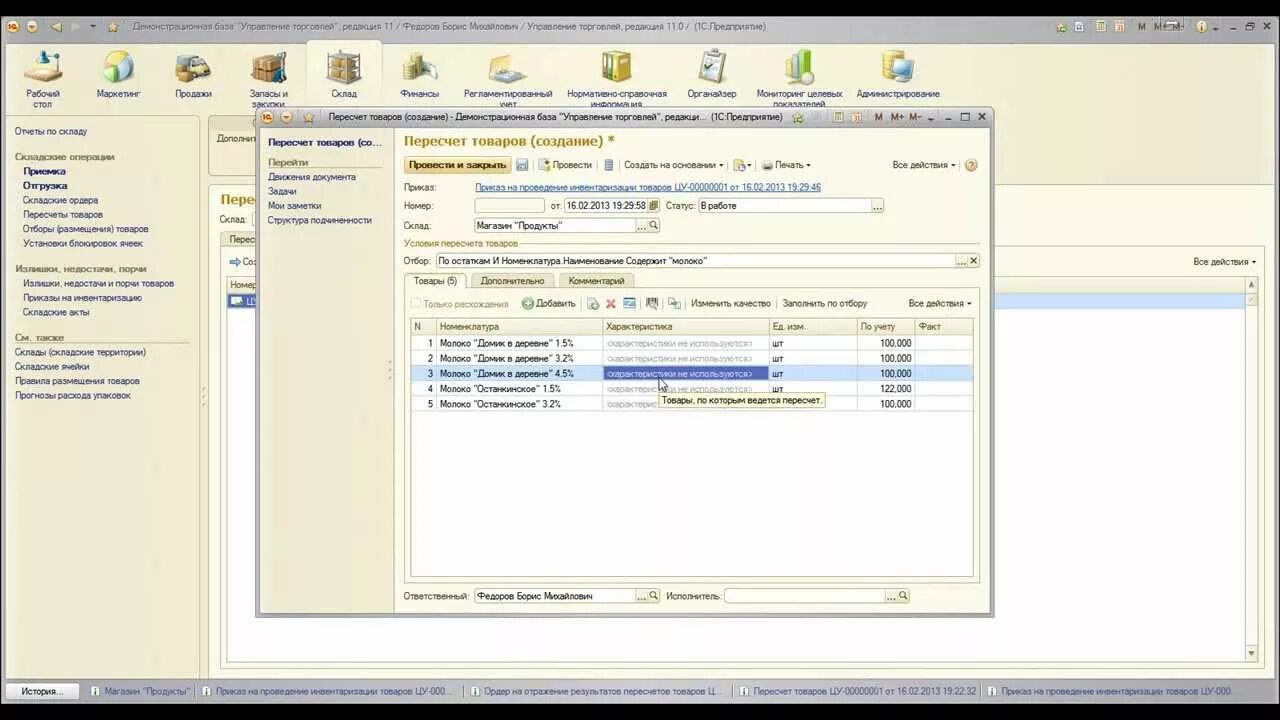
Task: Open Пересчеты товаров in the left sidebar
Action: 63,215
